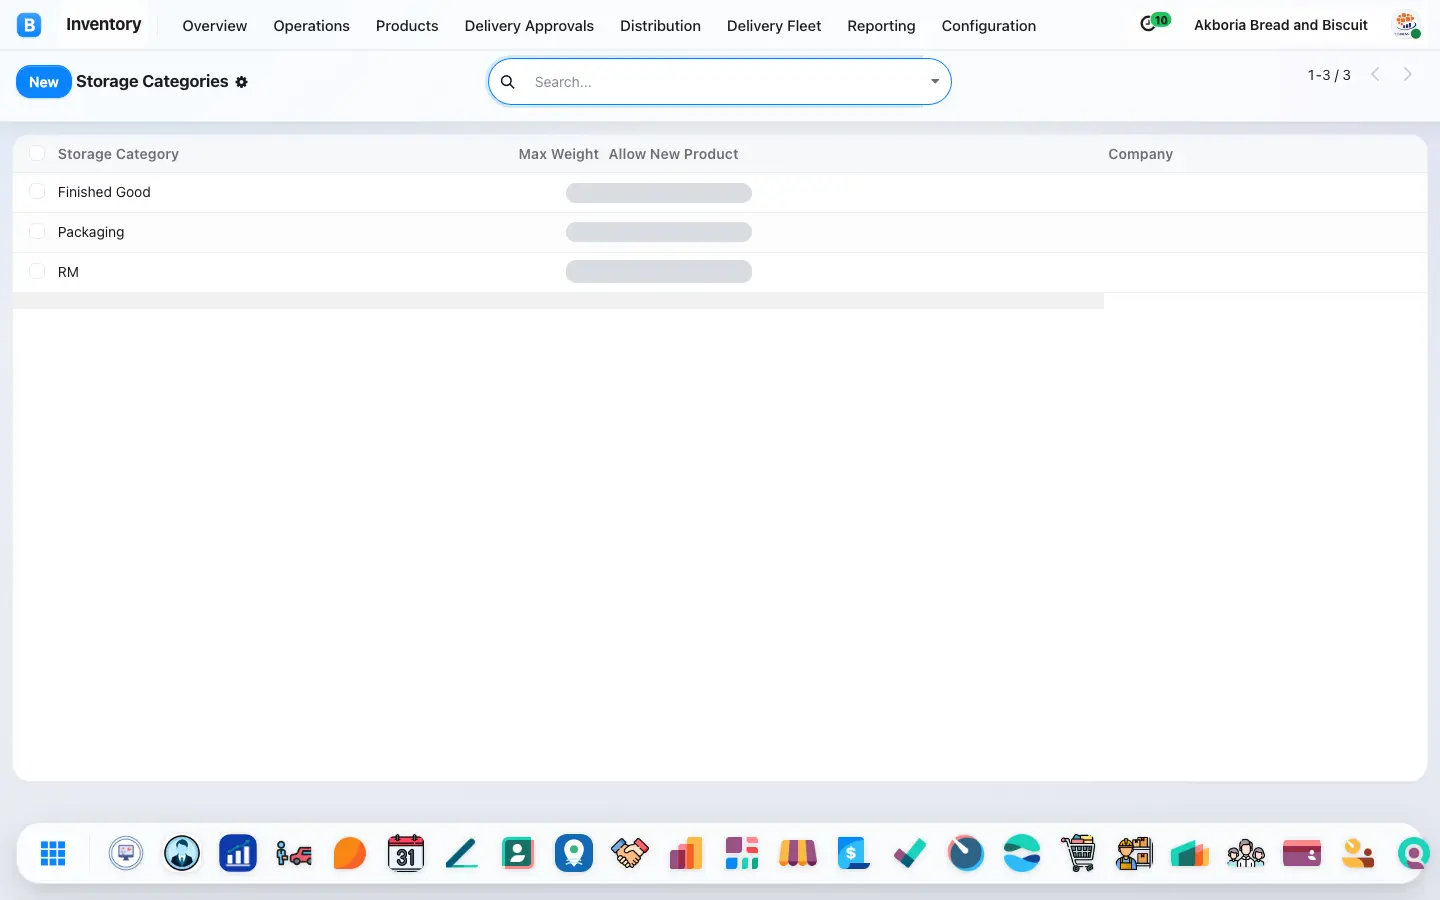Open the shopping cart app

(1078, 853)
